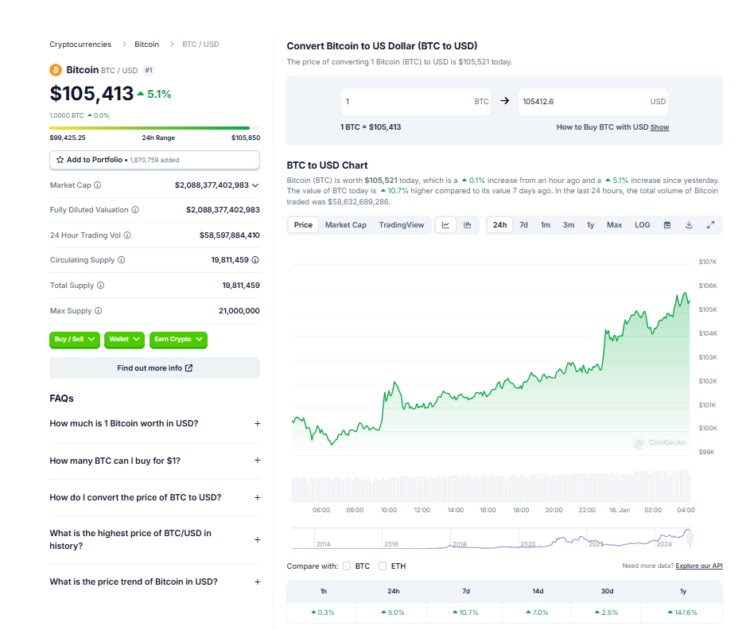The image size is (750, 630).
Task: Select 7d chart range
Action: point(524,225)
